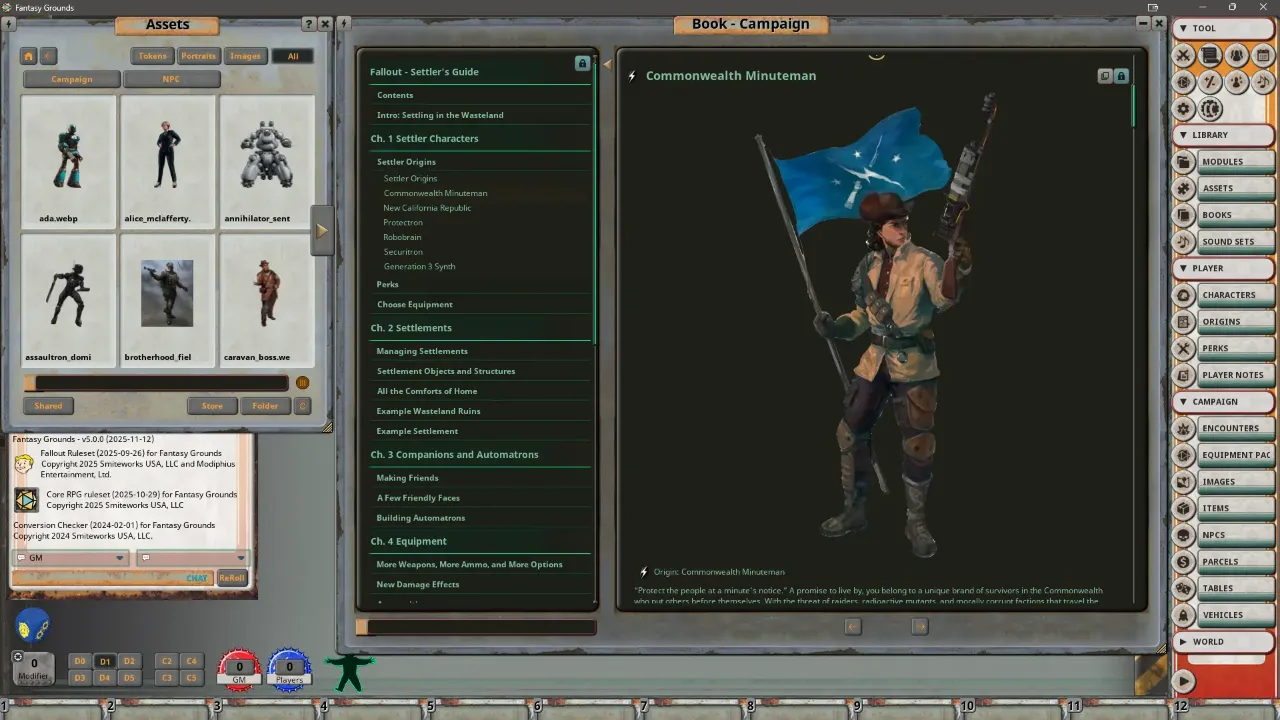Open the options gear tool

[1184, 109]
